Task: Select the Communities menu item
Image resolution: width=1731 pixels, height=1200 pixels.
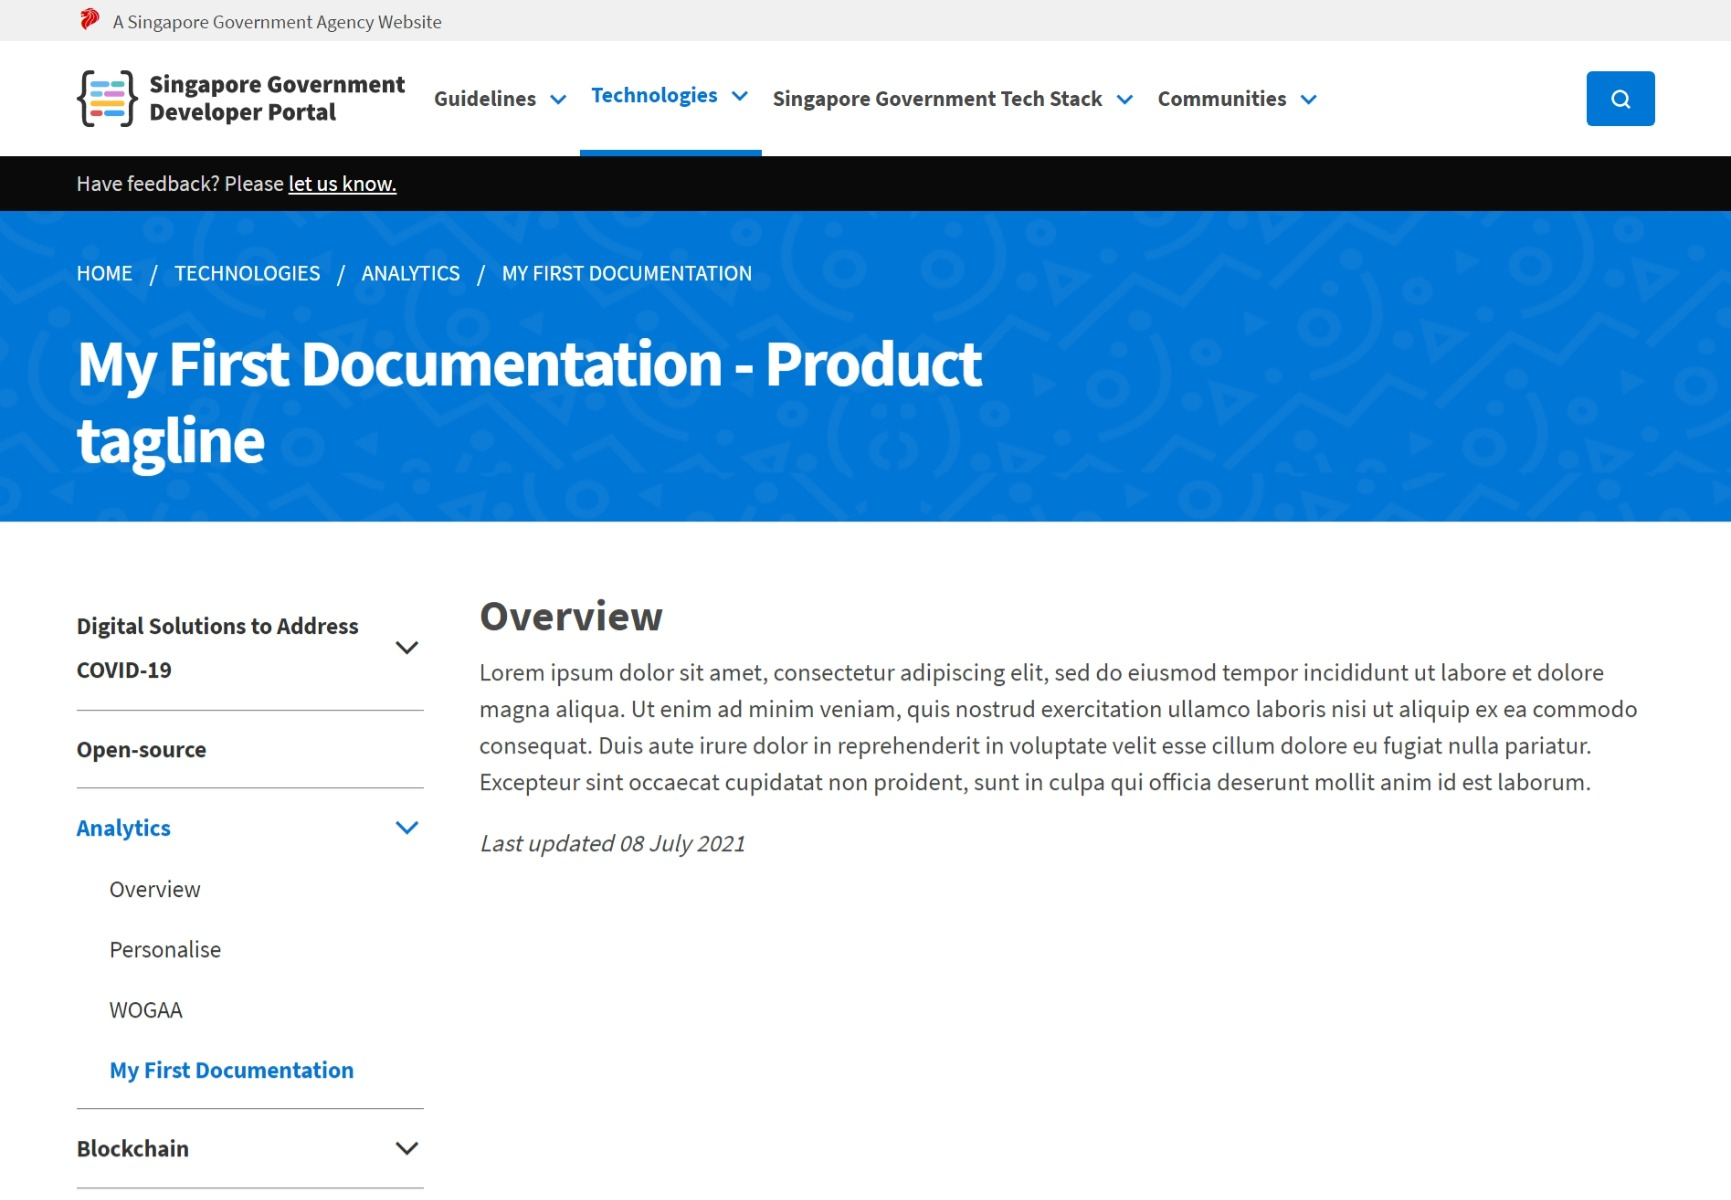Action: (x=1222, y=99)
